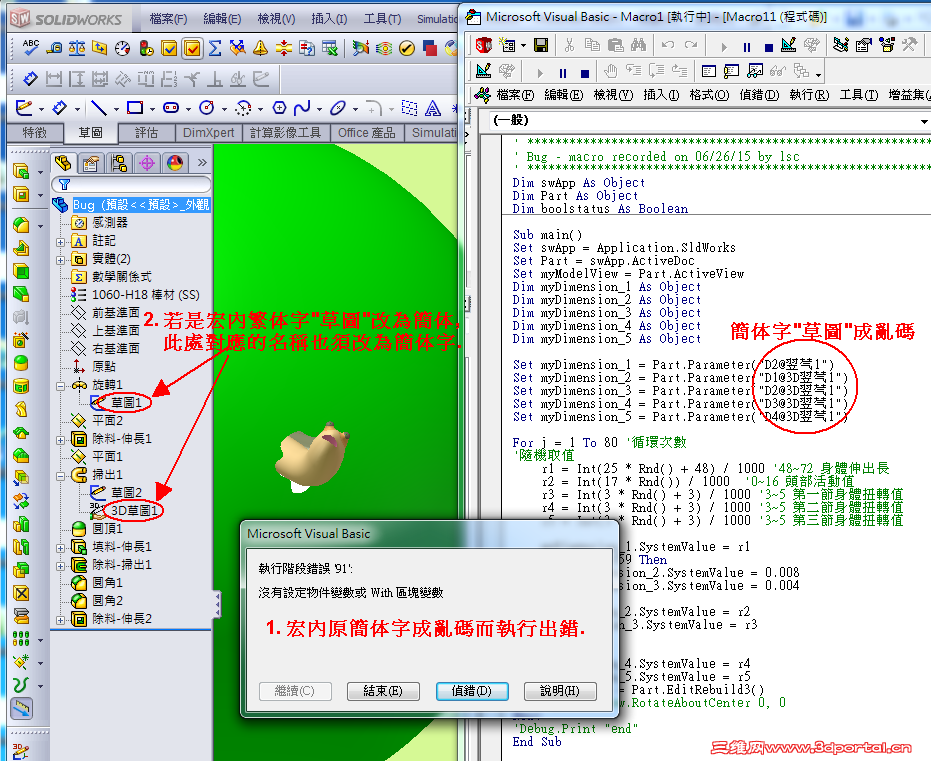
Task: Collapse the 掃出1 sweep node
Action: coord(61,477)
